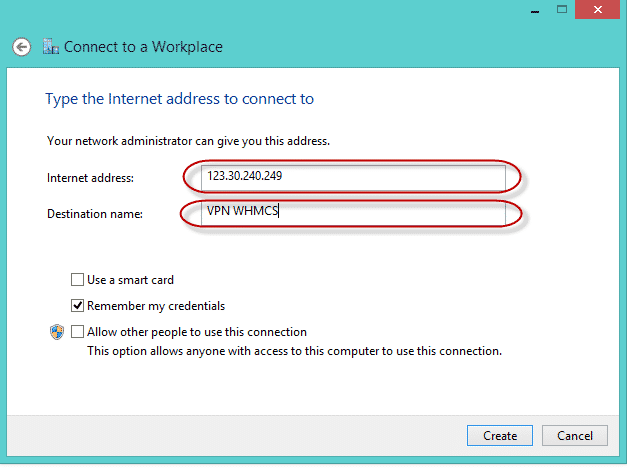This screenshot has height=470, width=627.
Task: Click the text Your network administrator can give you this address
Action: [x=188, y=141]
